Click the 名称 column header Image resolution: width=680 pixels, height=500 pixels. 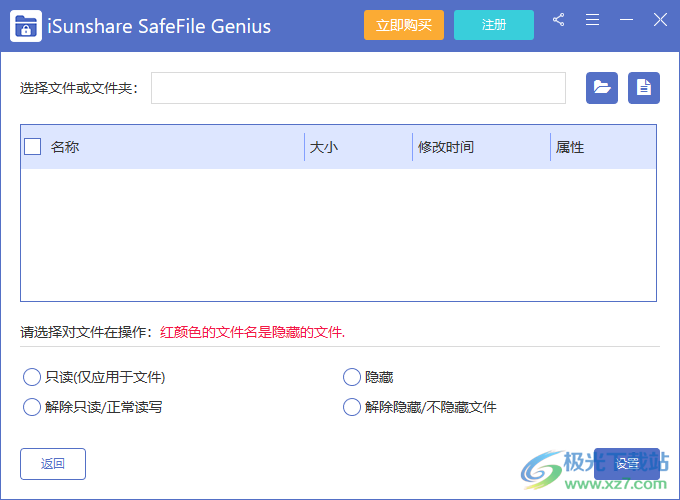pos(65,147)
